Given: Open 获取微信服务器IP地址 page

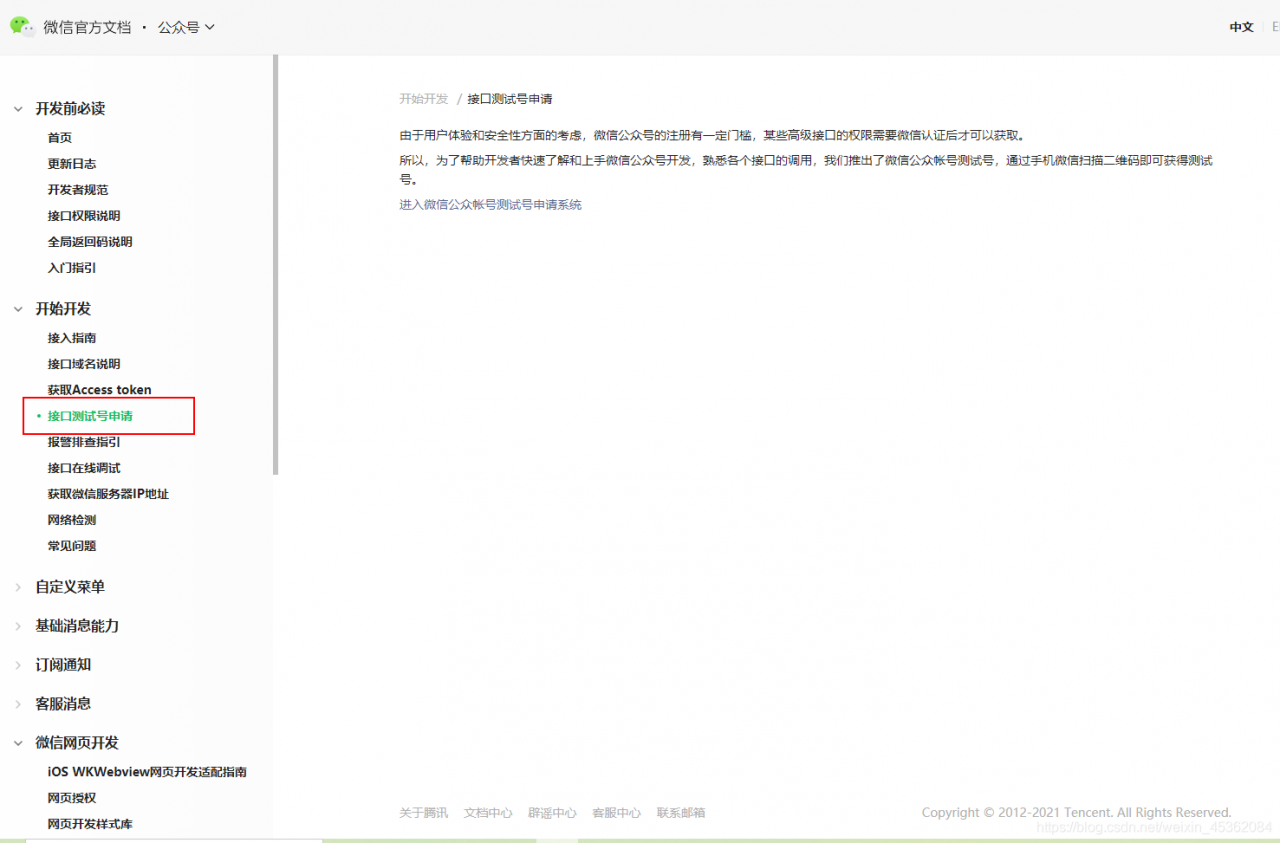Looking at the screenshot, I should (x=108, y=494).
